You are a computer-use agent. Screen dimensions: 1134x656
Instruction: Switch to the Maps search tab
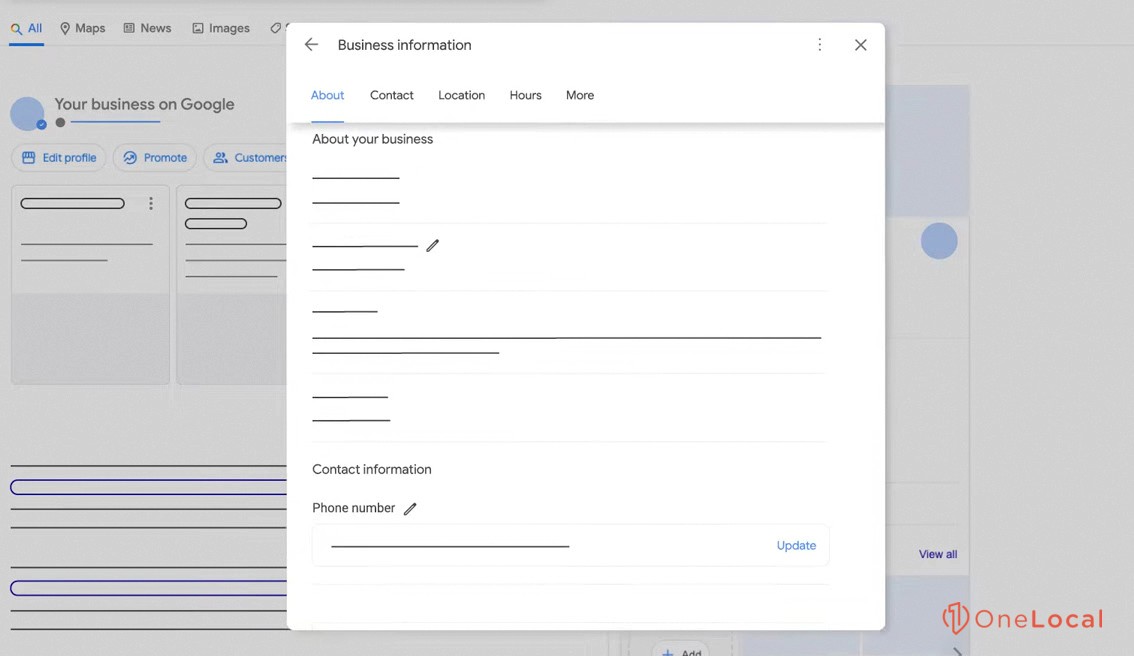tap(82, 28)
